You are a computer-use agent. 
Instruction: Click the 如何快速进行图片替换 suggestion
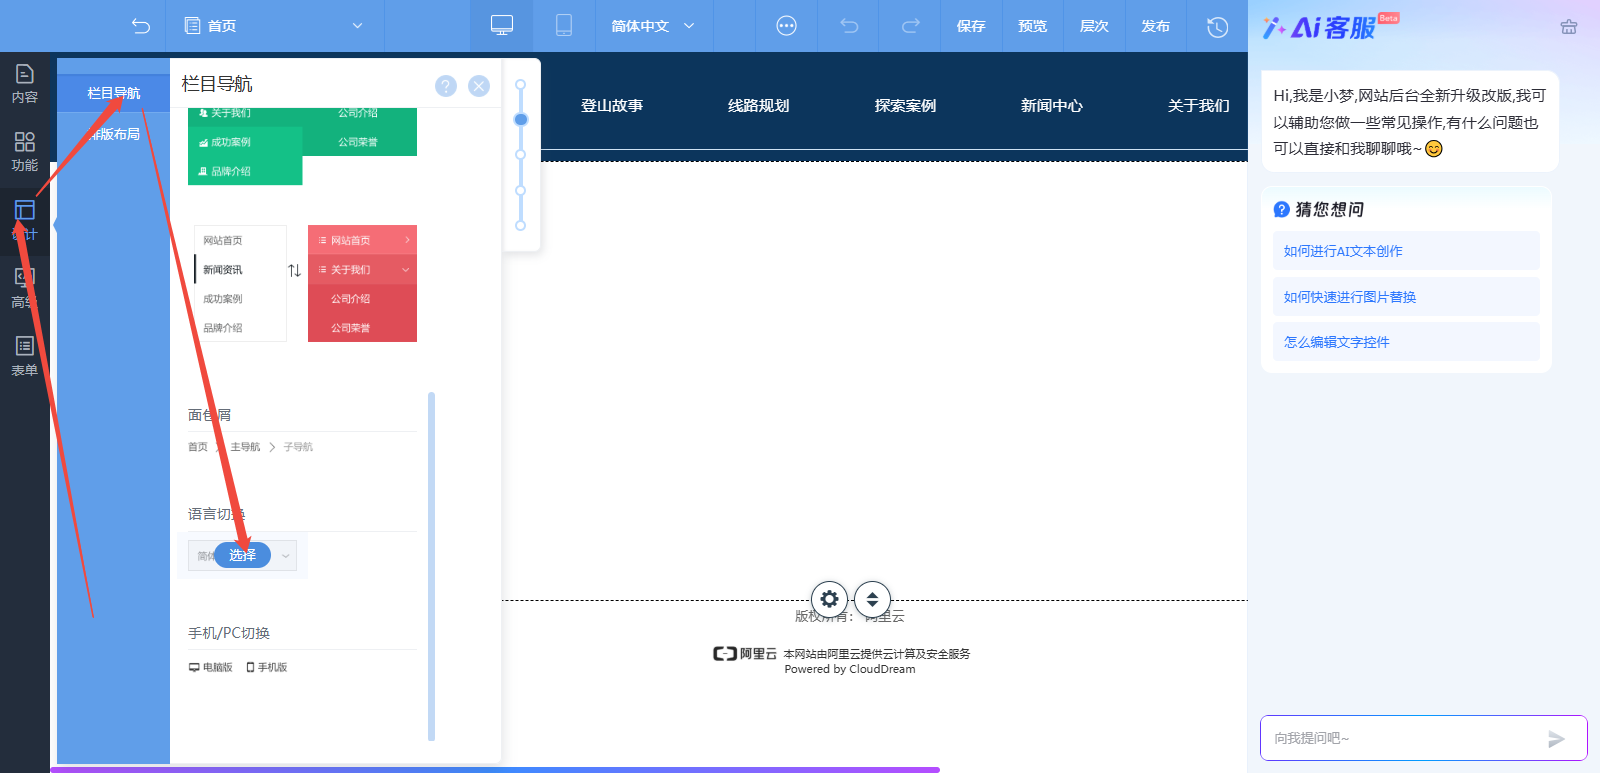tap(1406, 297)
